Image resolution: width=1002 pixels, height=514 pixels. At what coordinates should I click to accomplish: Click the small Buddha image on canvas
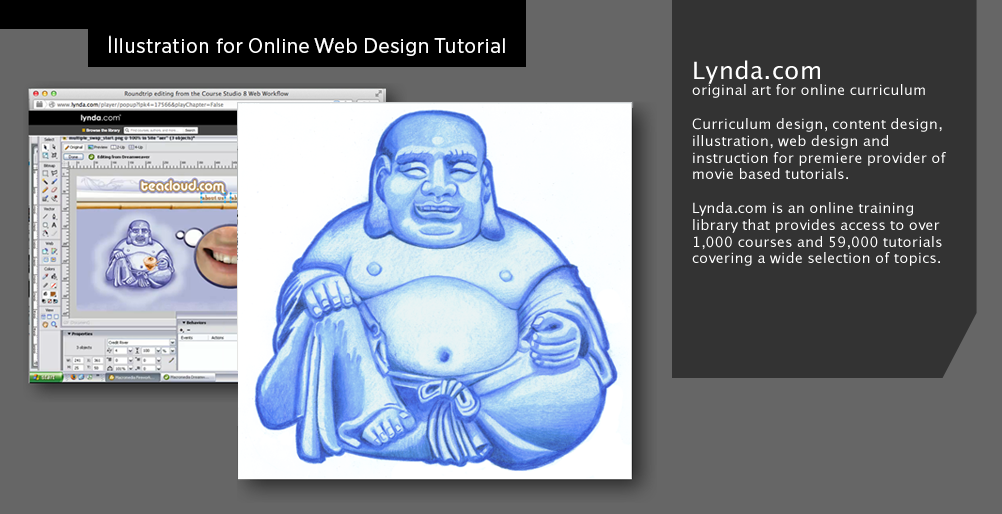(139, 254)
